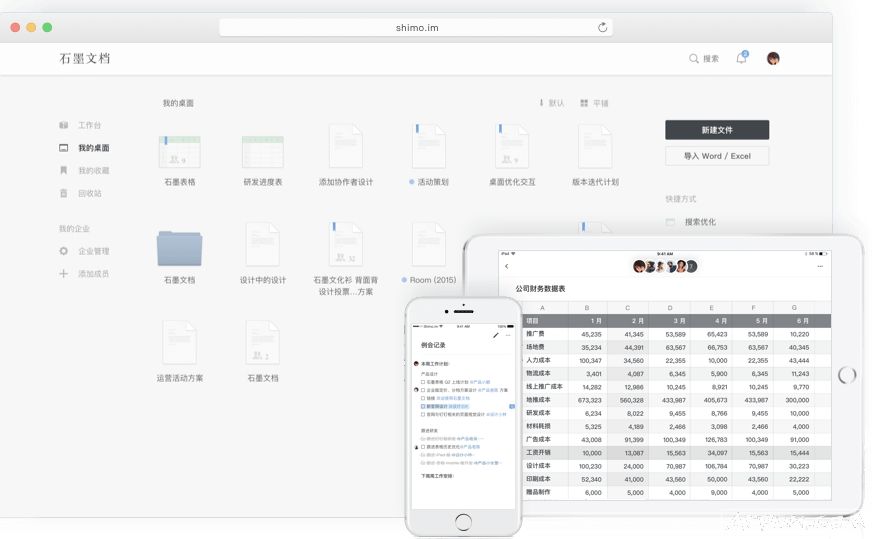Tap the collaborator avatars on the iPad
The image size is (872, 539).
pos(665,266)
